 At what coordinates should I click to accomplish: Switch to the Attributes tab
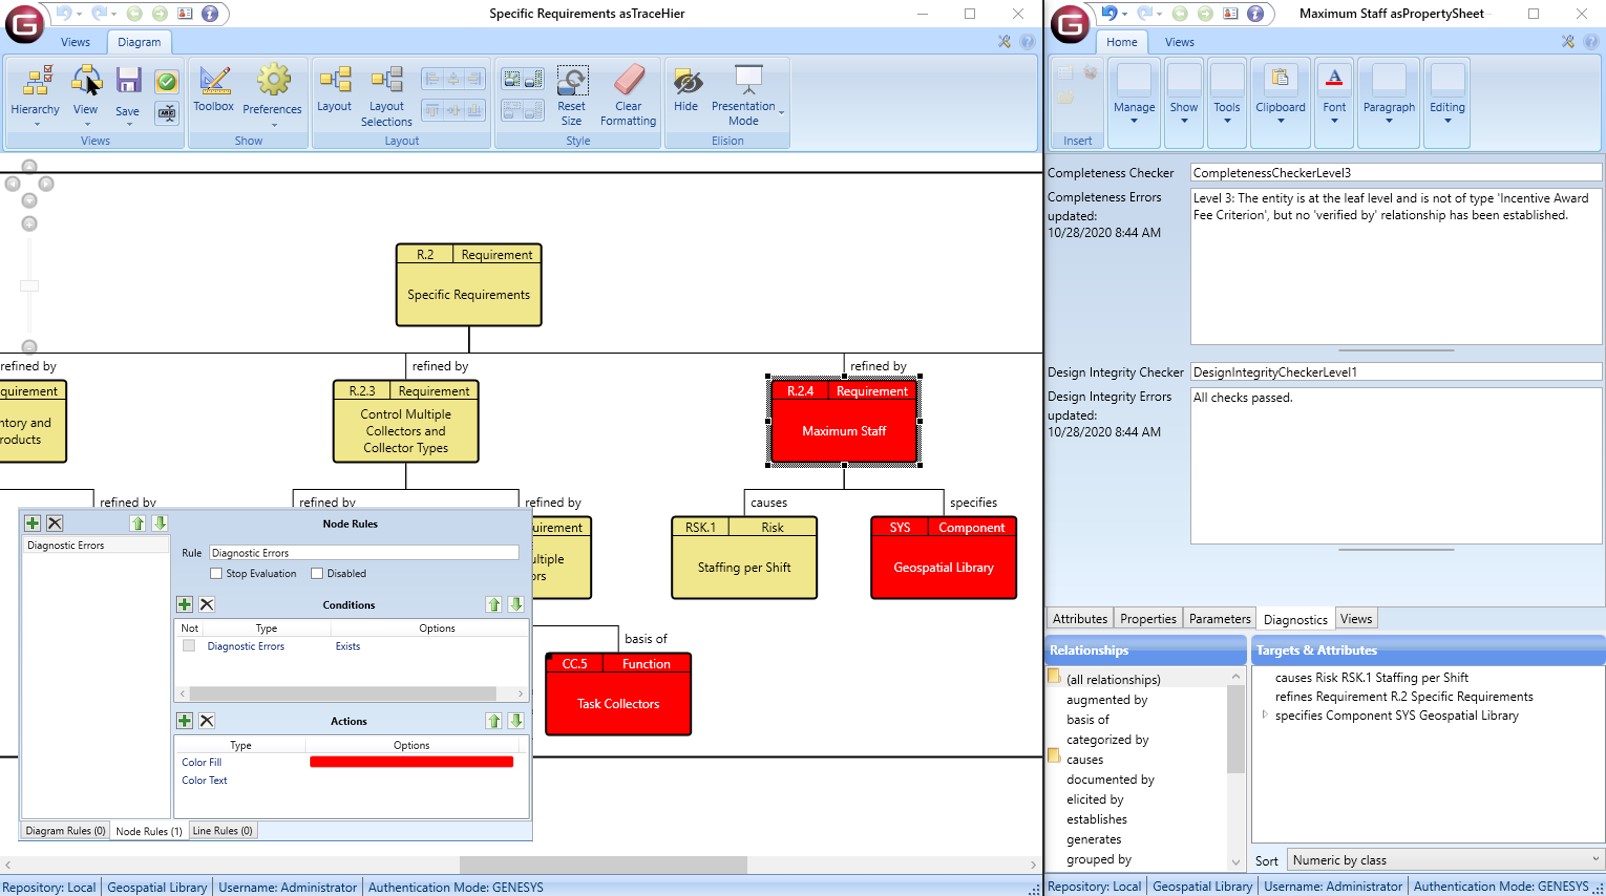coord(1080,619)
